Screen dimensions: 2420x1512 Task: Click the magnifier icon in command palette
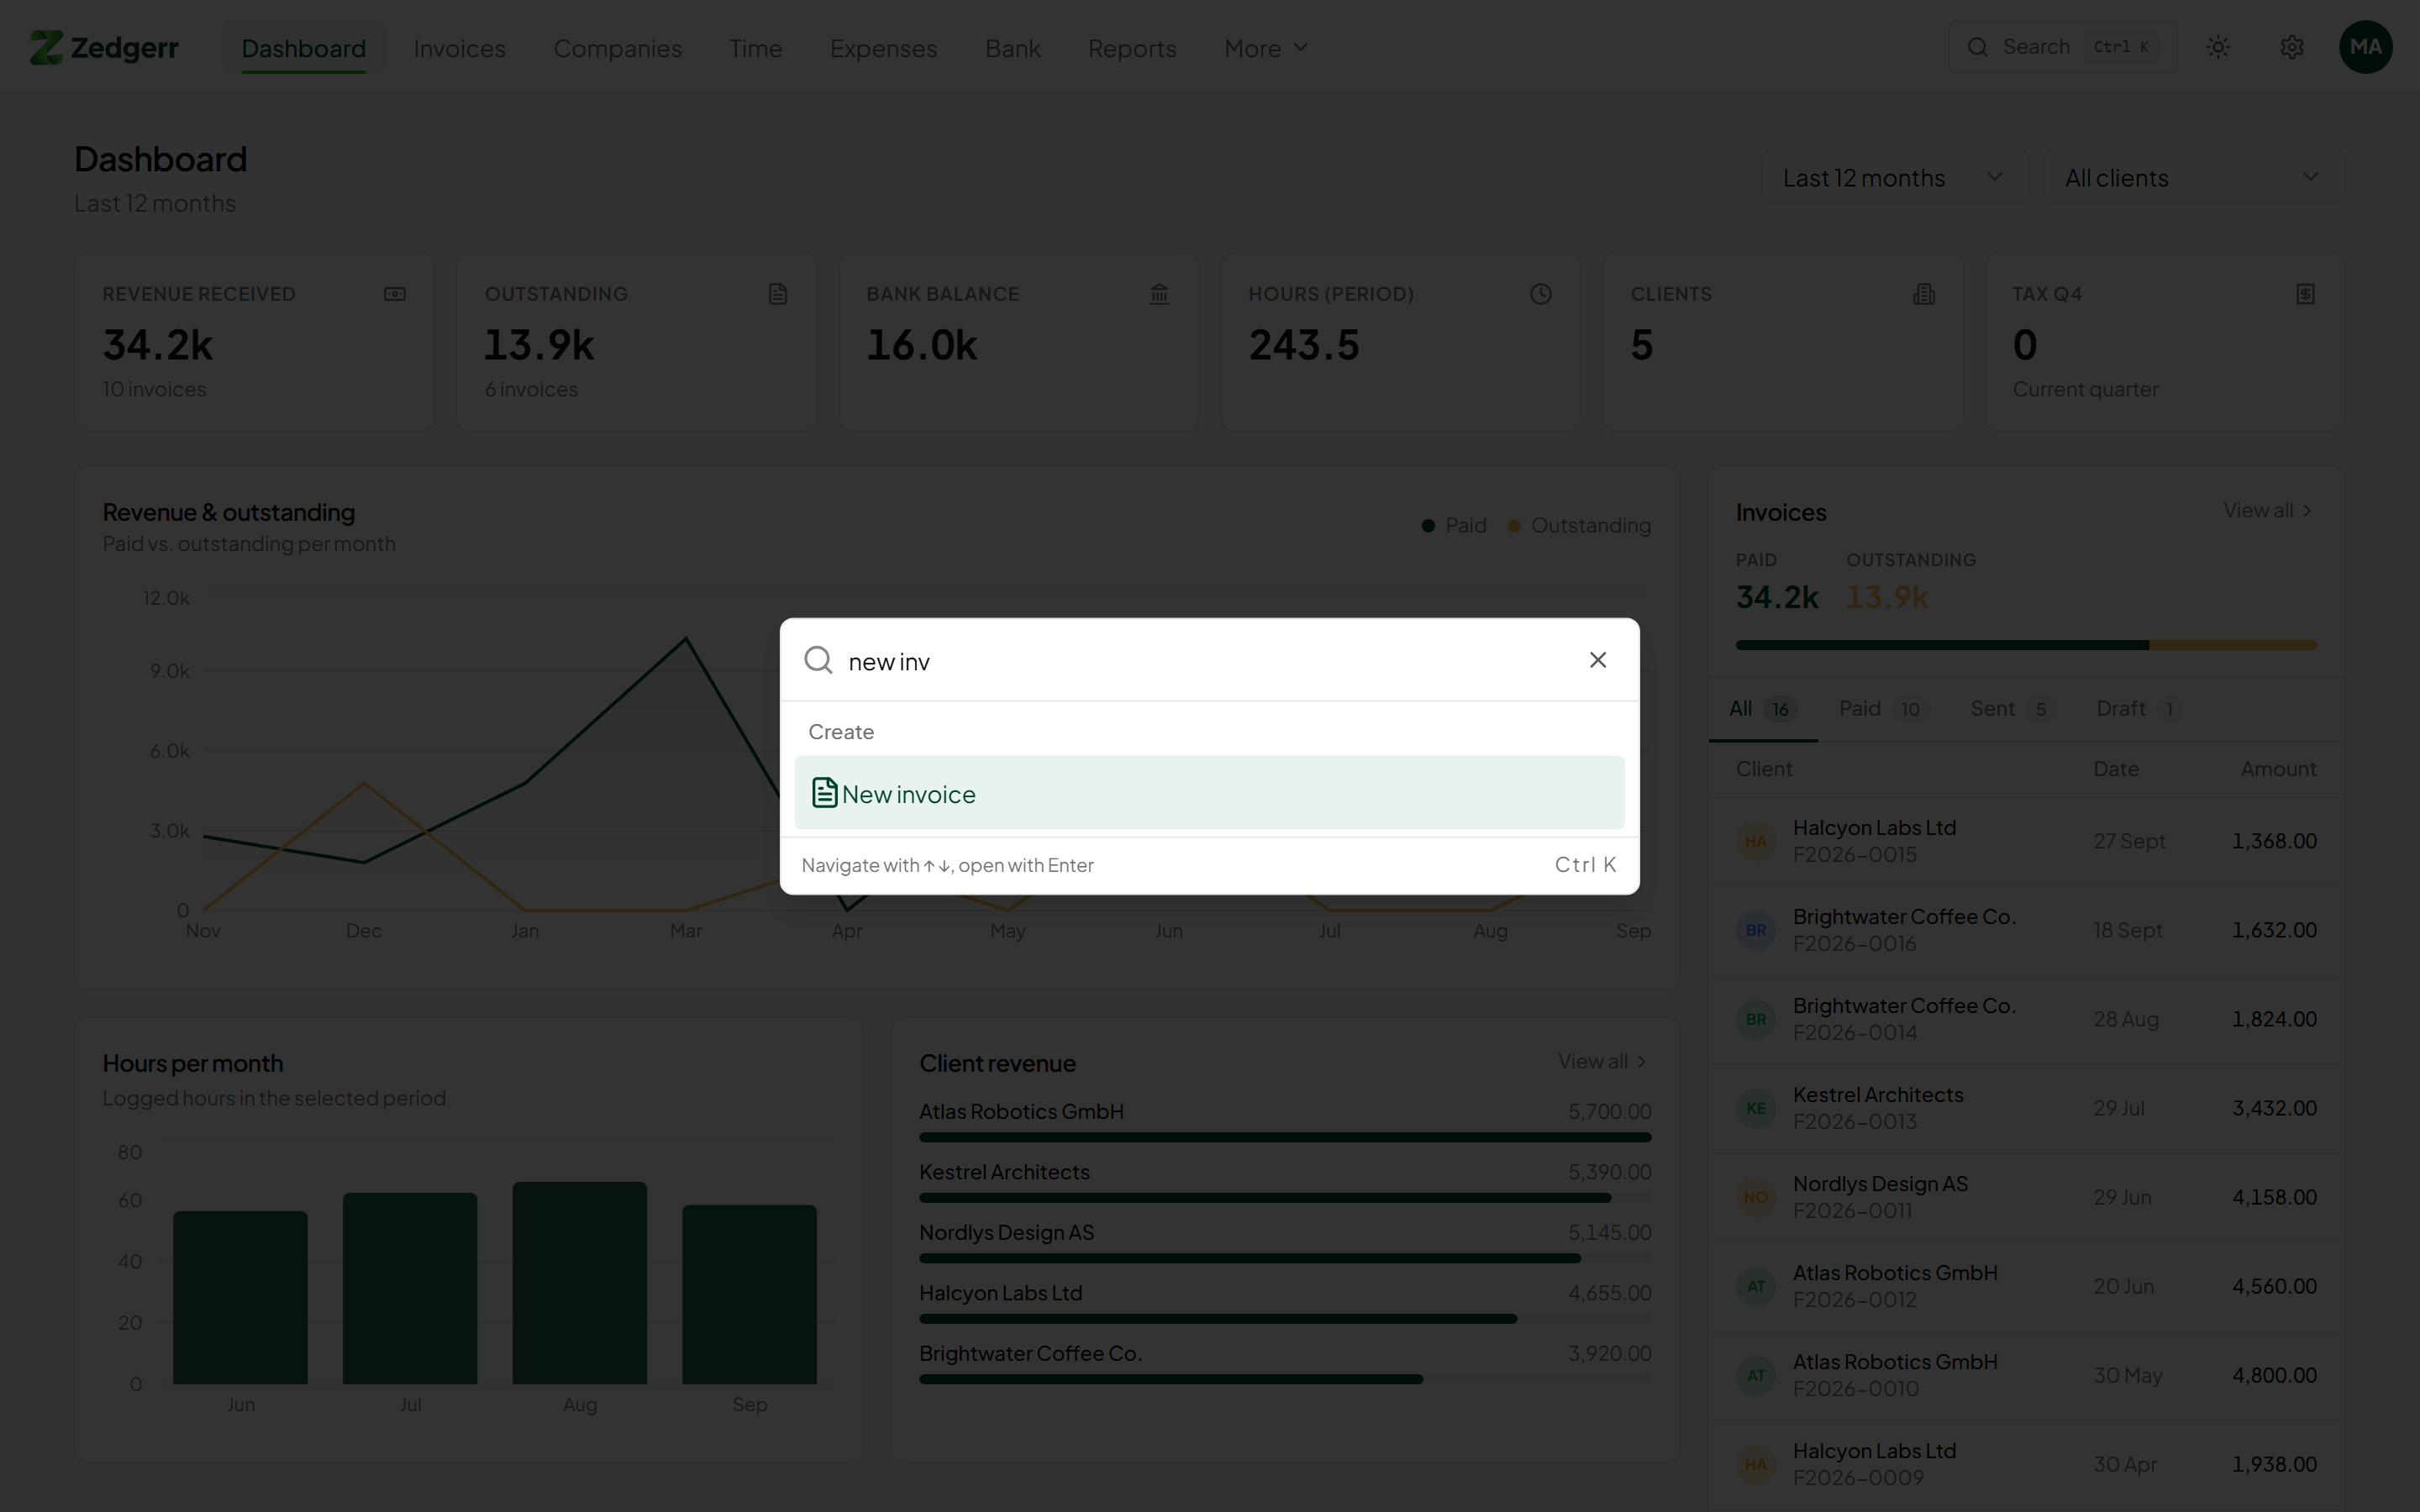(x=818, y=660)
